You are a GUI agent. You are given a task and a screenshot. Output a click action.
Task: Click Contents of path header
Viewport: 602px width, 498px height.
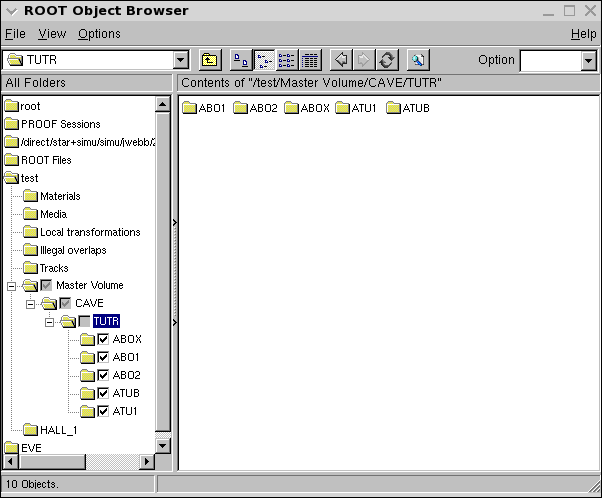pos(388,83)
